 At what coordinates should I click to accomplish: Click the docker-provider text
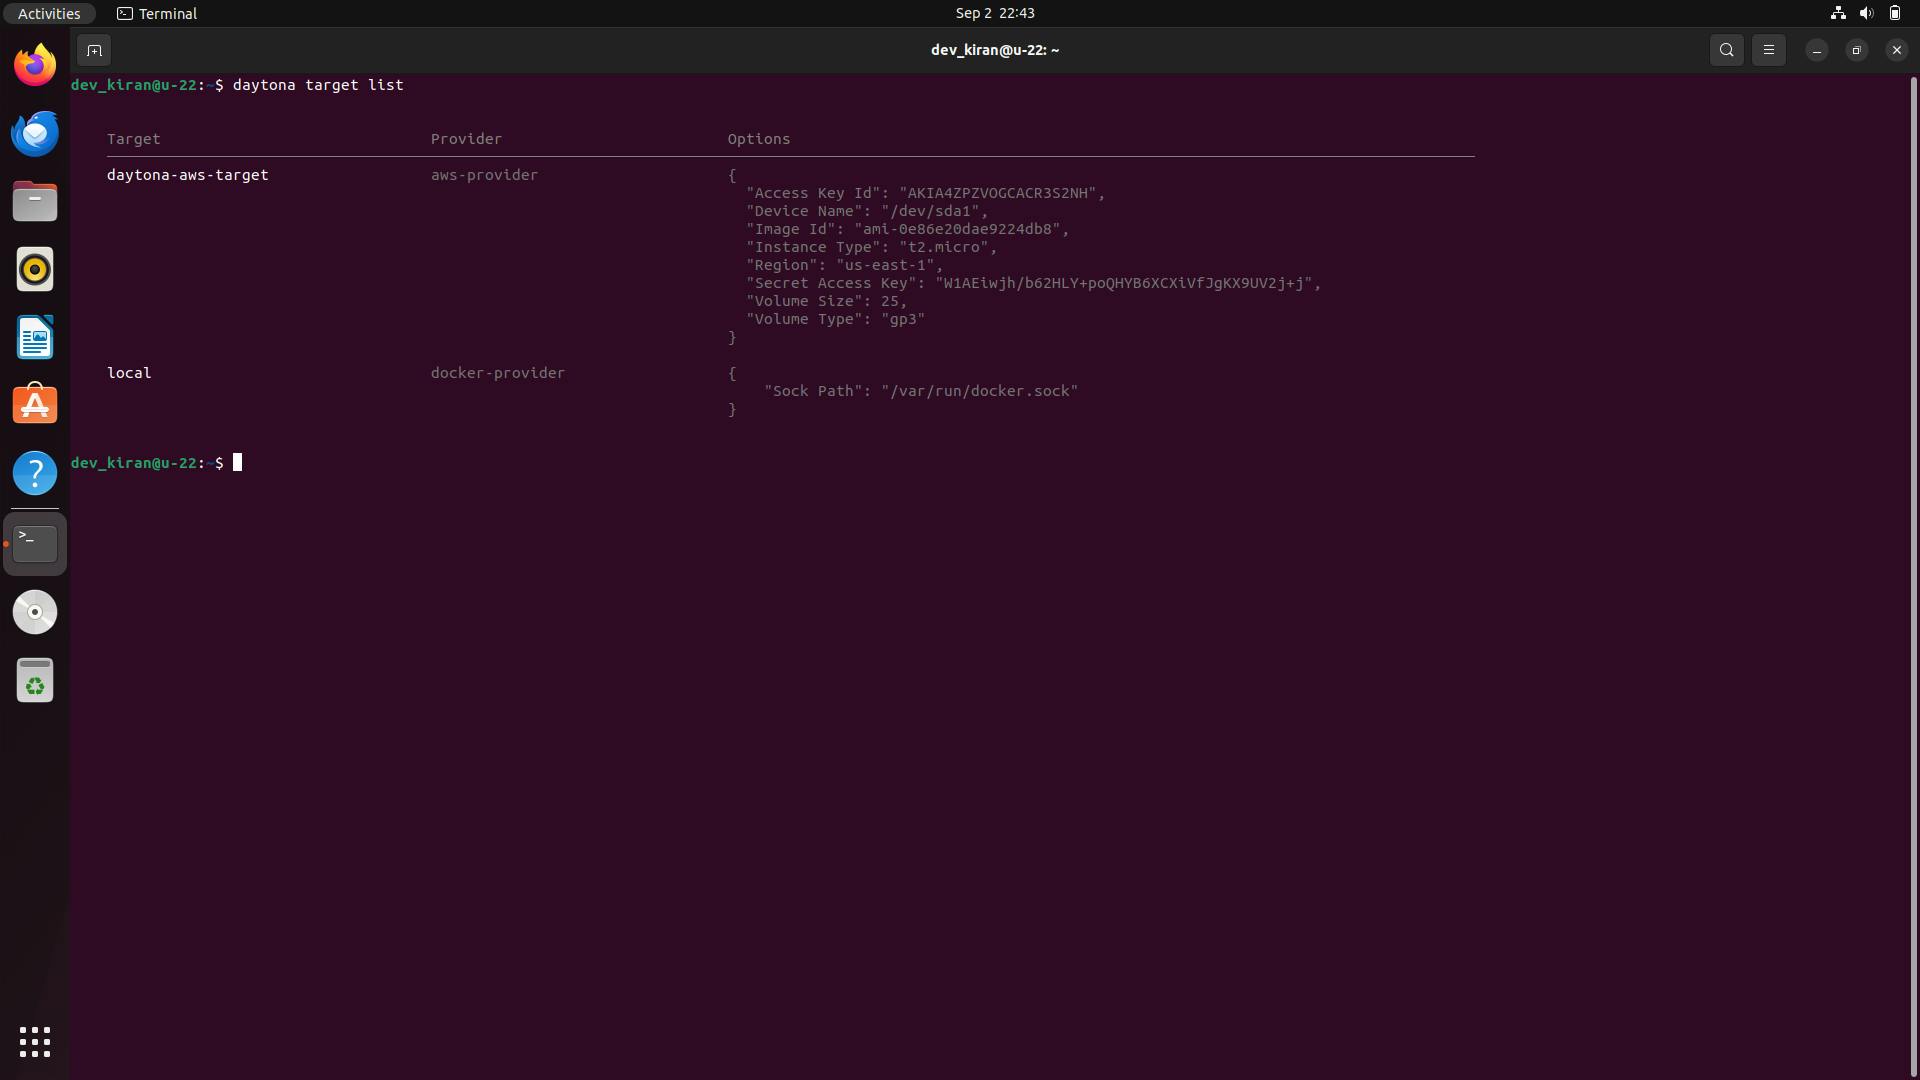tap(498, 373)
